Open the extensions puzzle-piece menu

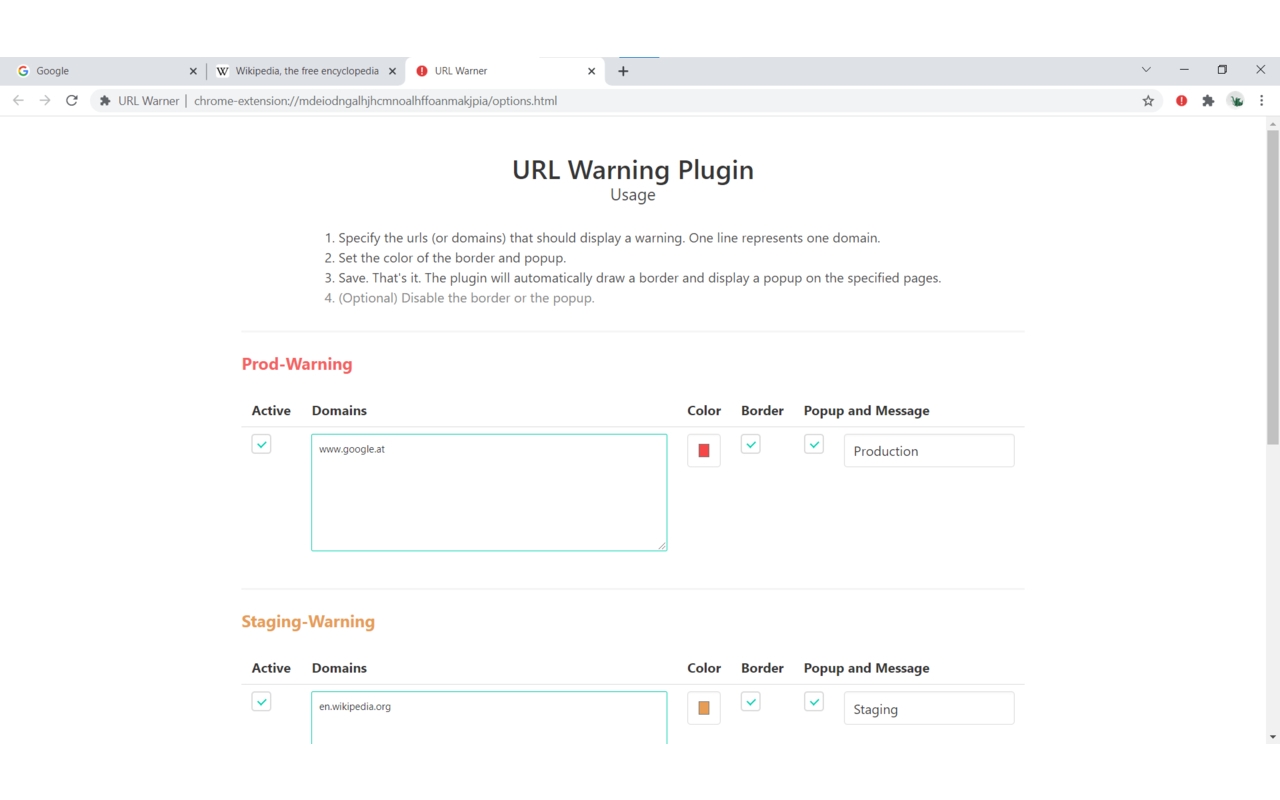pyautogui.click(x=1208, y=100)
